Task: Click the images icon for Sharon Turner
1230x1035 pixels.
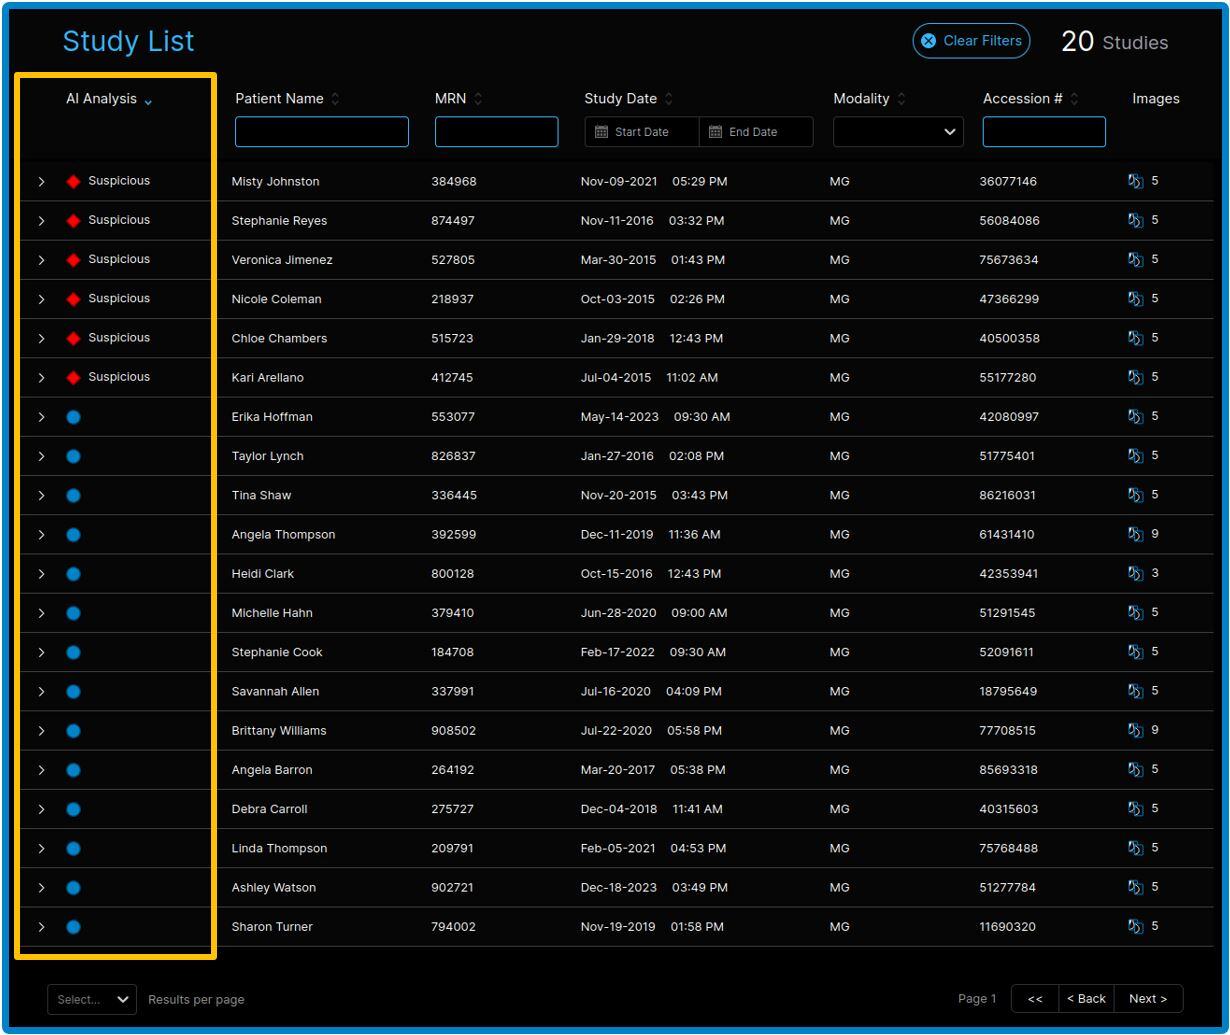Action: point(1135,926)
